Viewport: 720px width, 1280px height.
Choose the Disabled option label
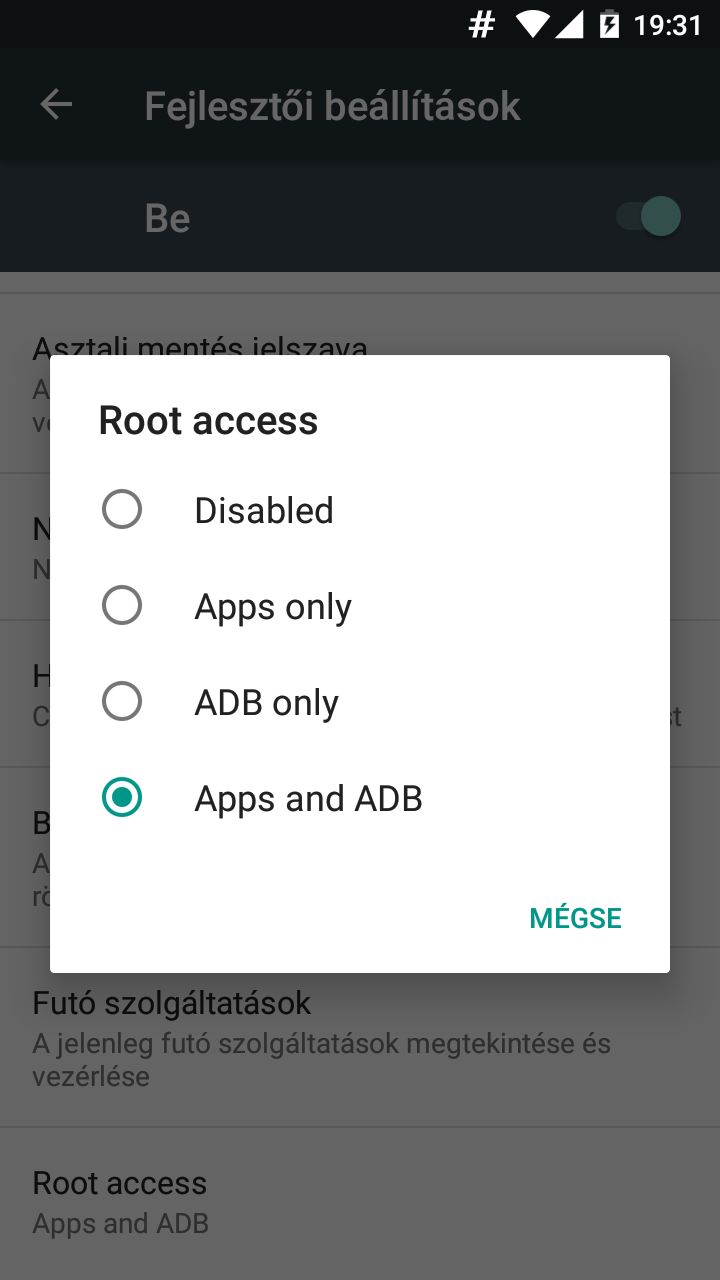[264, 510]
